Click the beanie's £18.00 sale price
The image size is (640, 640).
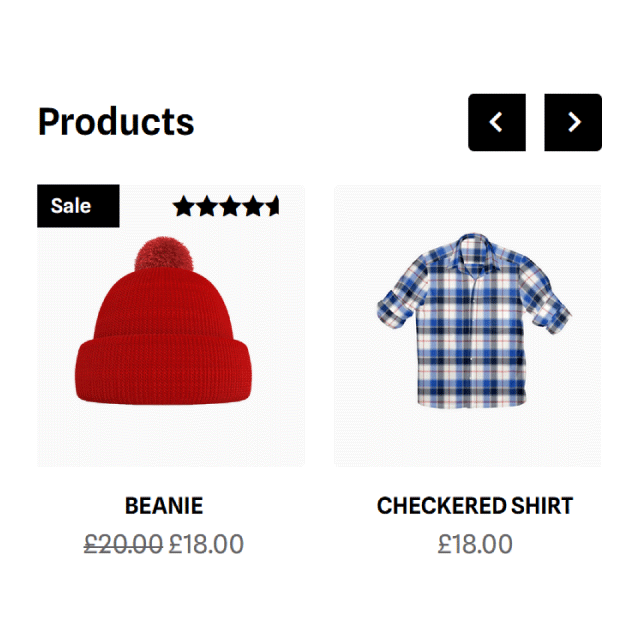206,544
